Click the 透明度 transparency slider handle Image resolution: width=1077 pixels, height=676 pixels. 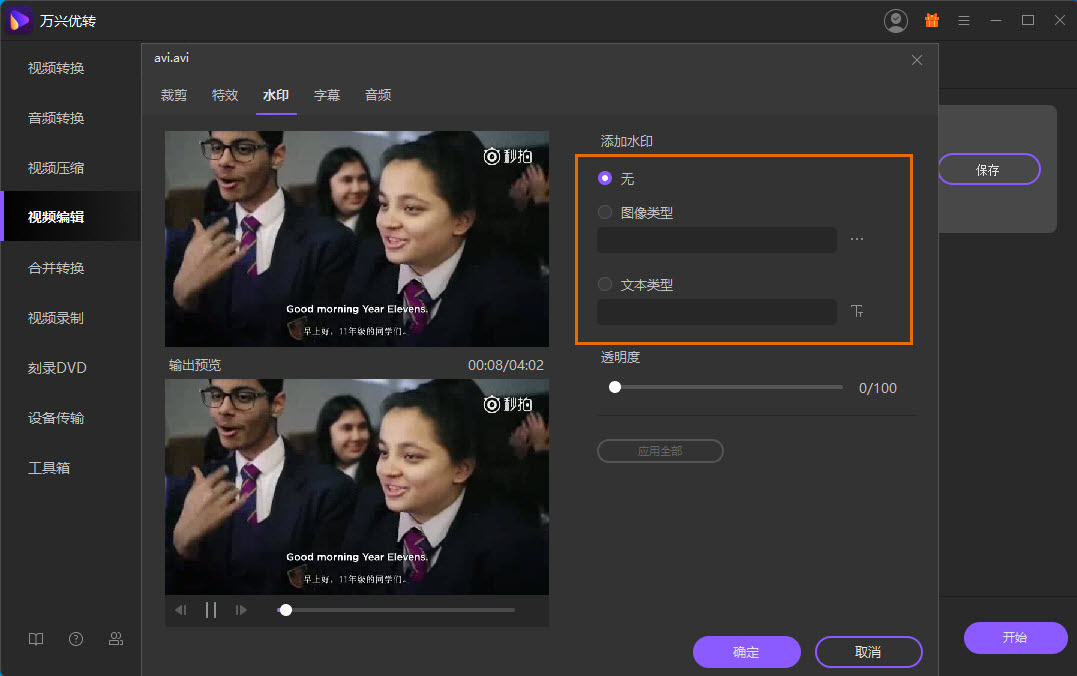point(615,387)
